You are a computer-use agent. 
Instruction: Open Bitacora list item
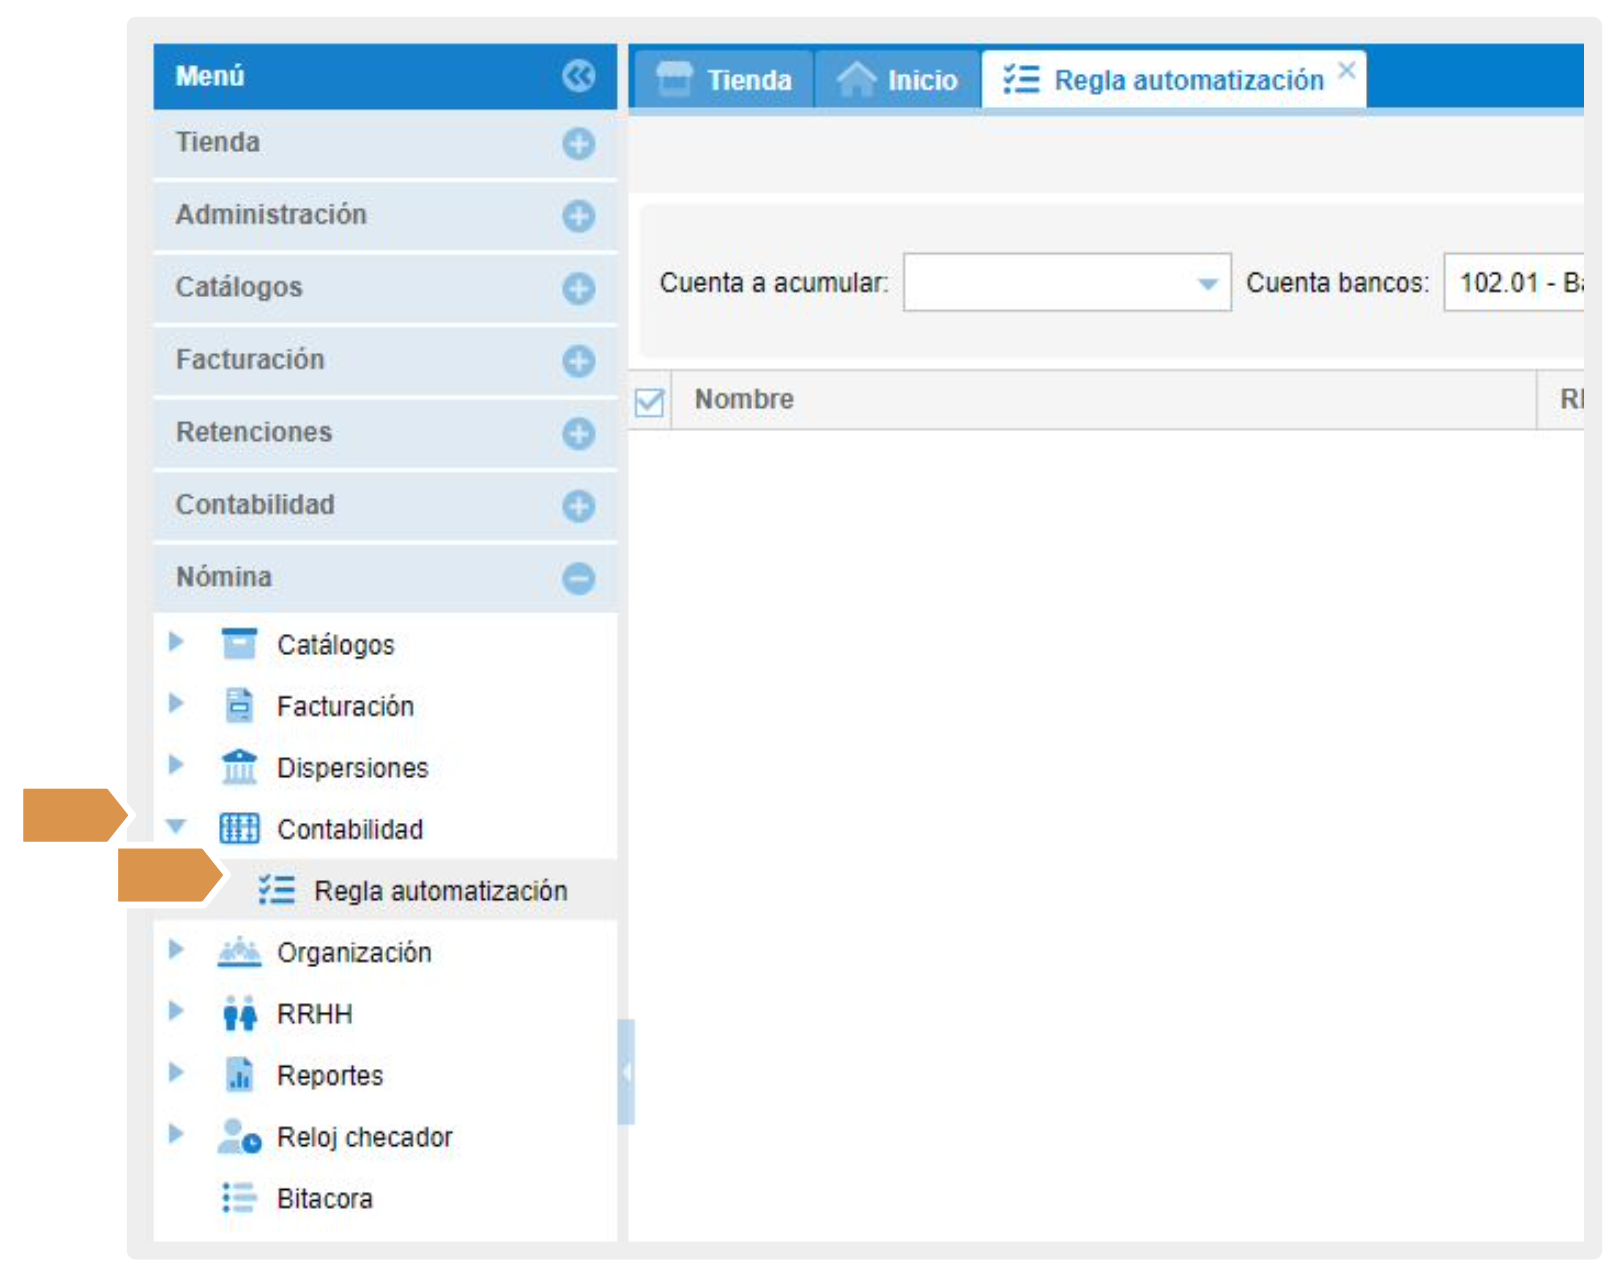324,1198
